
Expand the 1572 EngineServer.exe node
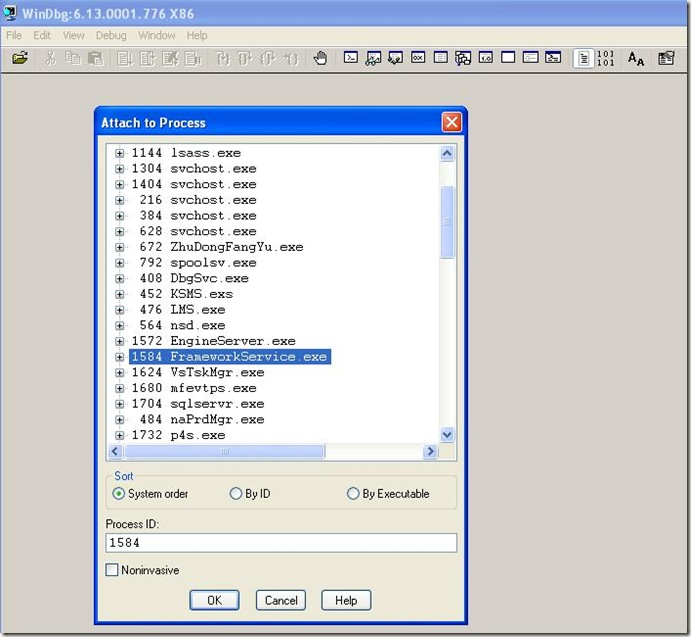pos(119,341)
